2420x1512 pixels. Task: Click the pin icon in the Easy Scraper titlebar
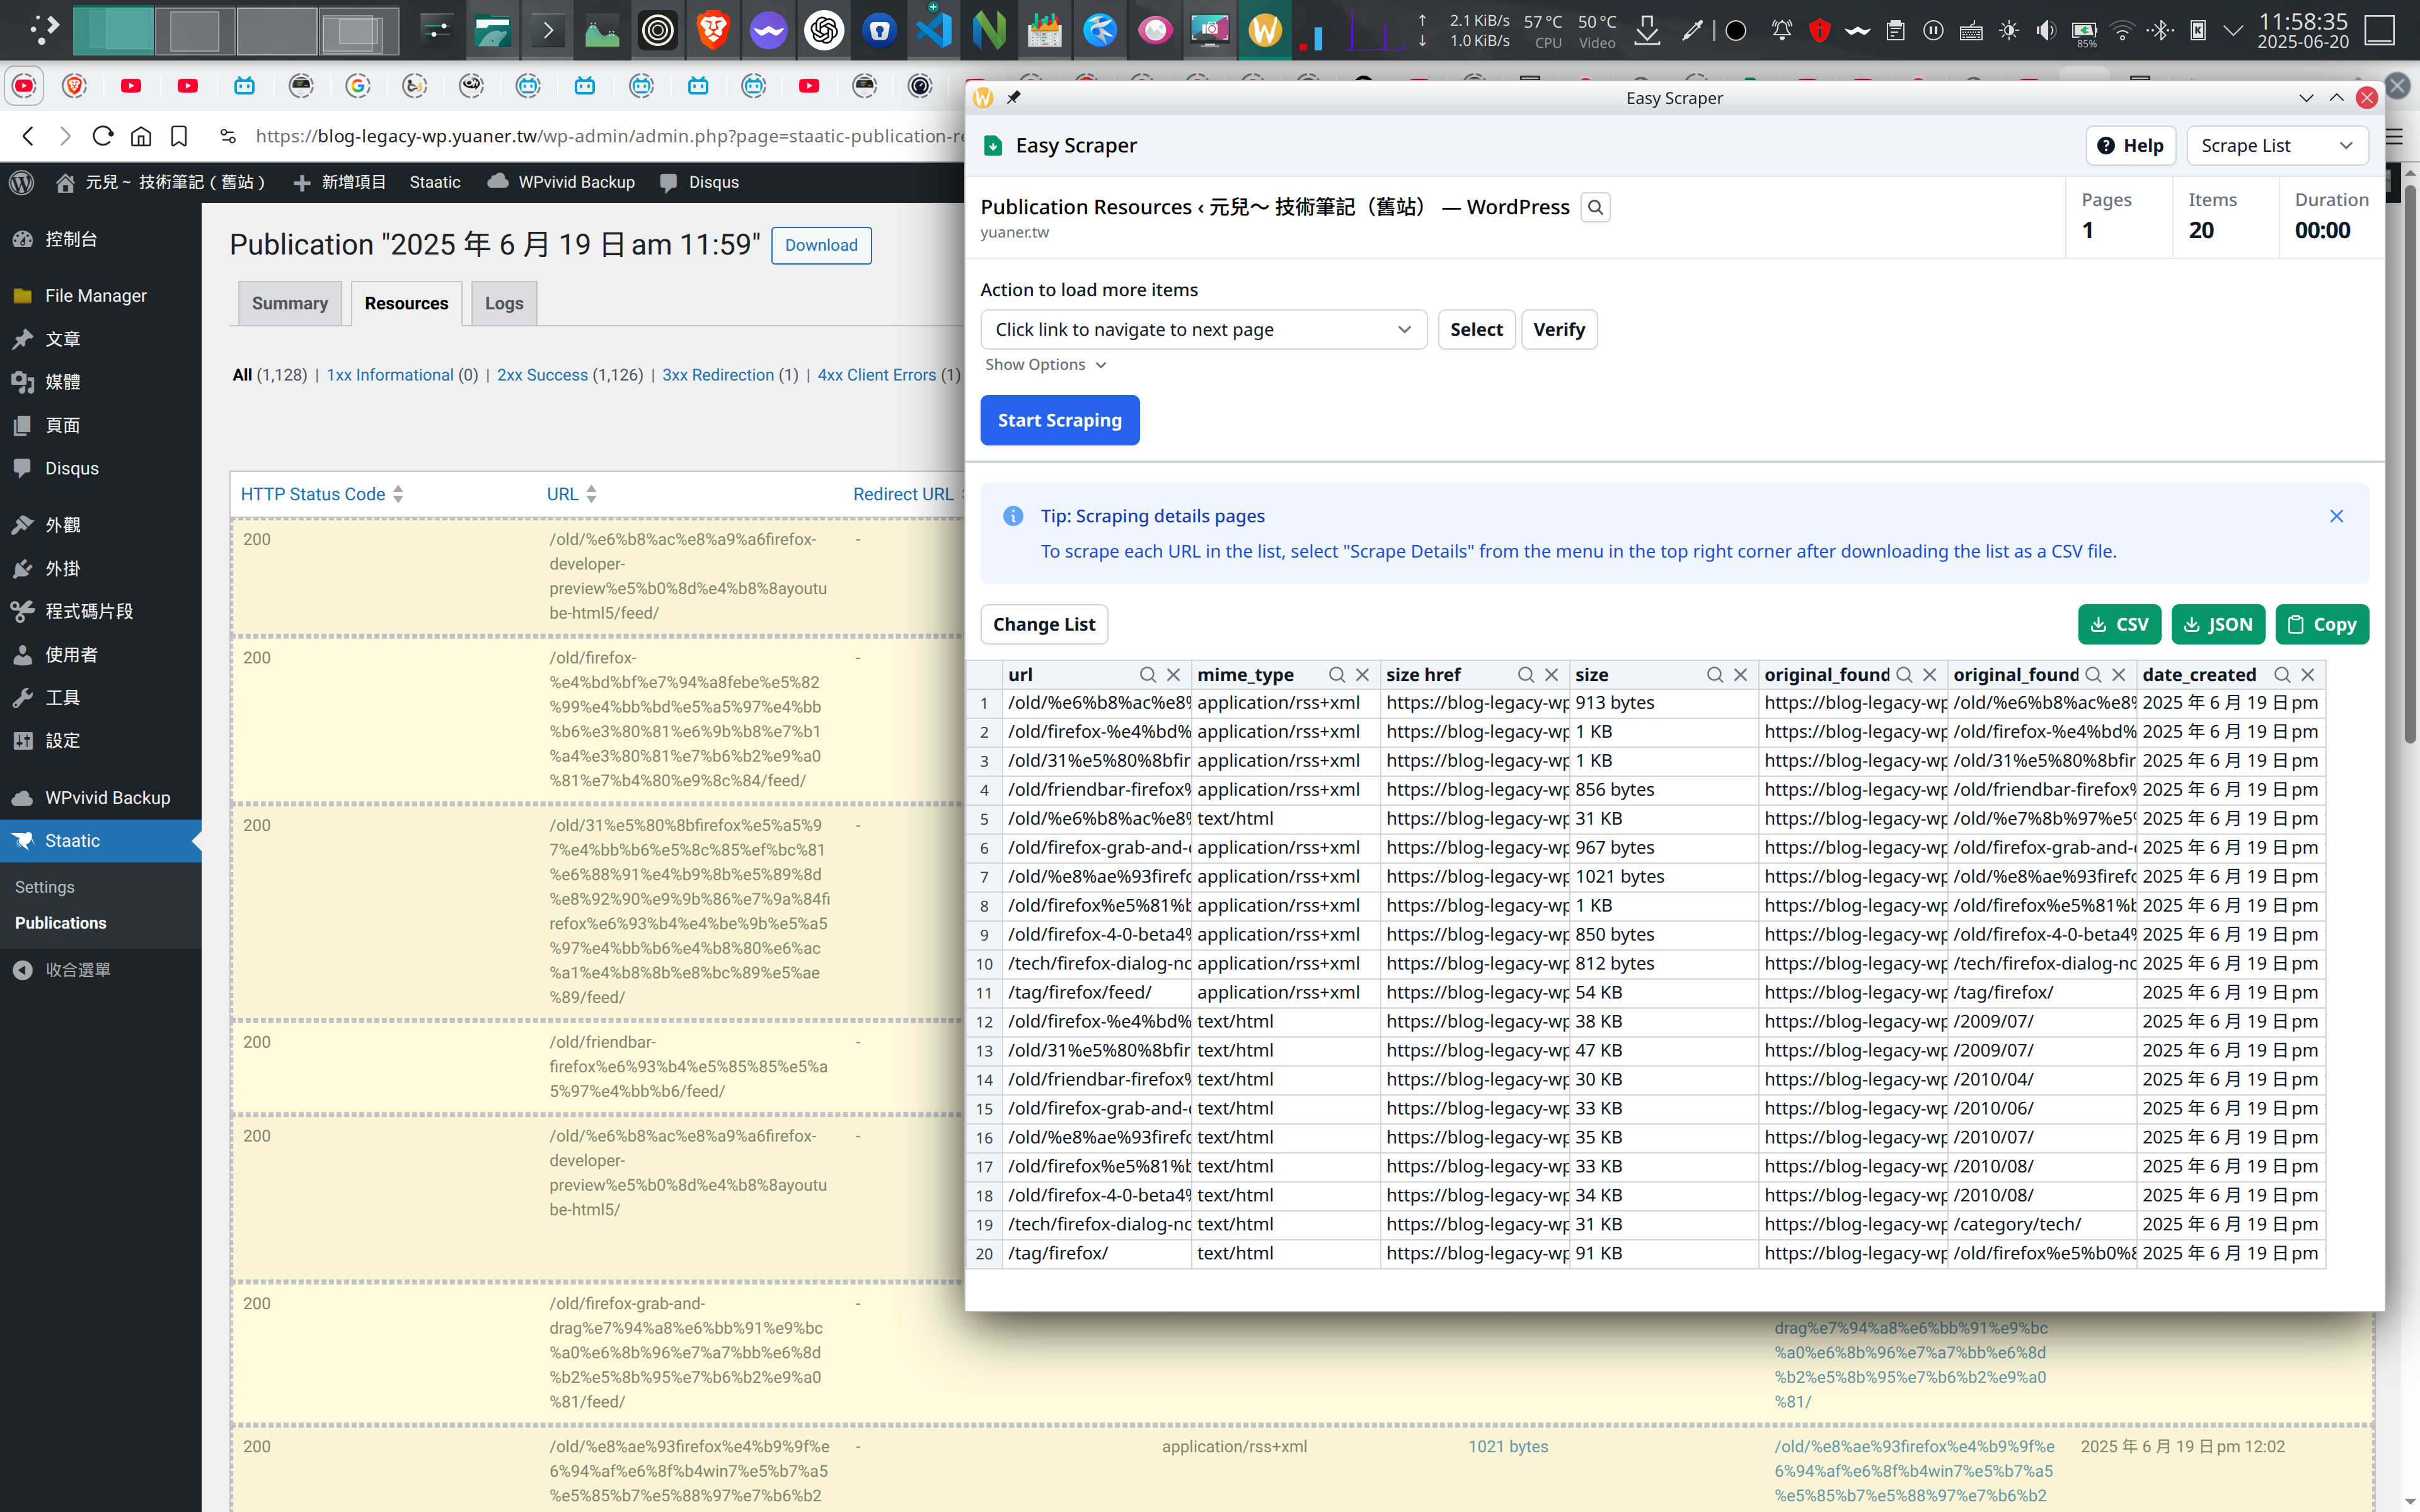tap(1013, 98)
